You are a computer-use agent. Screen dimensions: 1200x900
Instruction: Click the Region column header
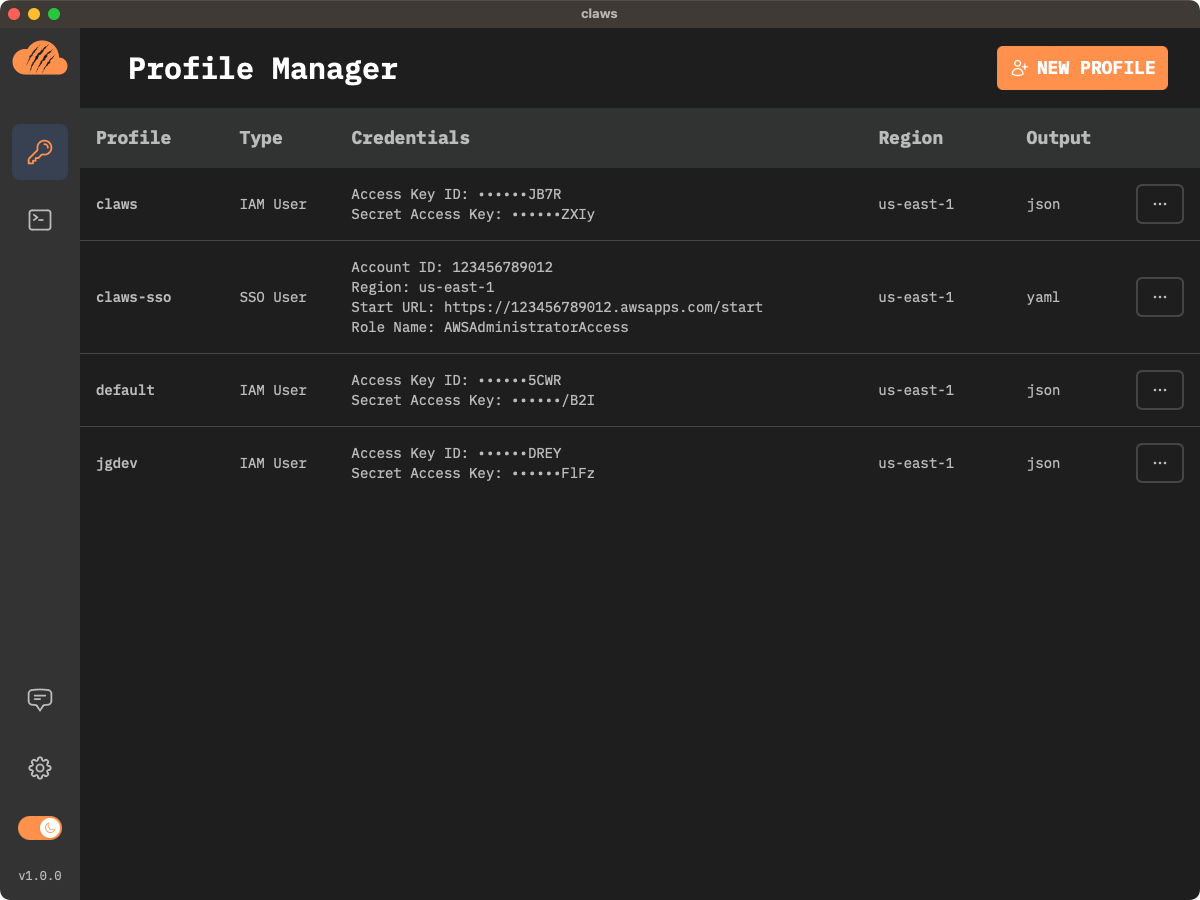click(911, 138)
